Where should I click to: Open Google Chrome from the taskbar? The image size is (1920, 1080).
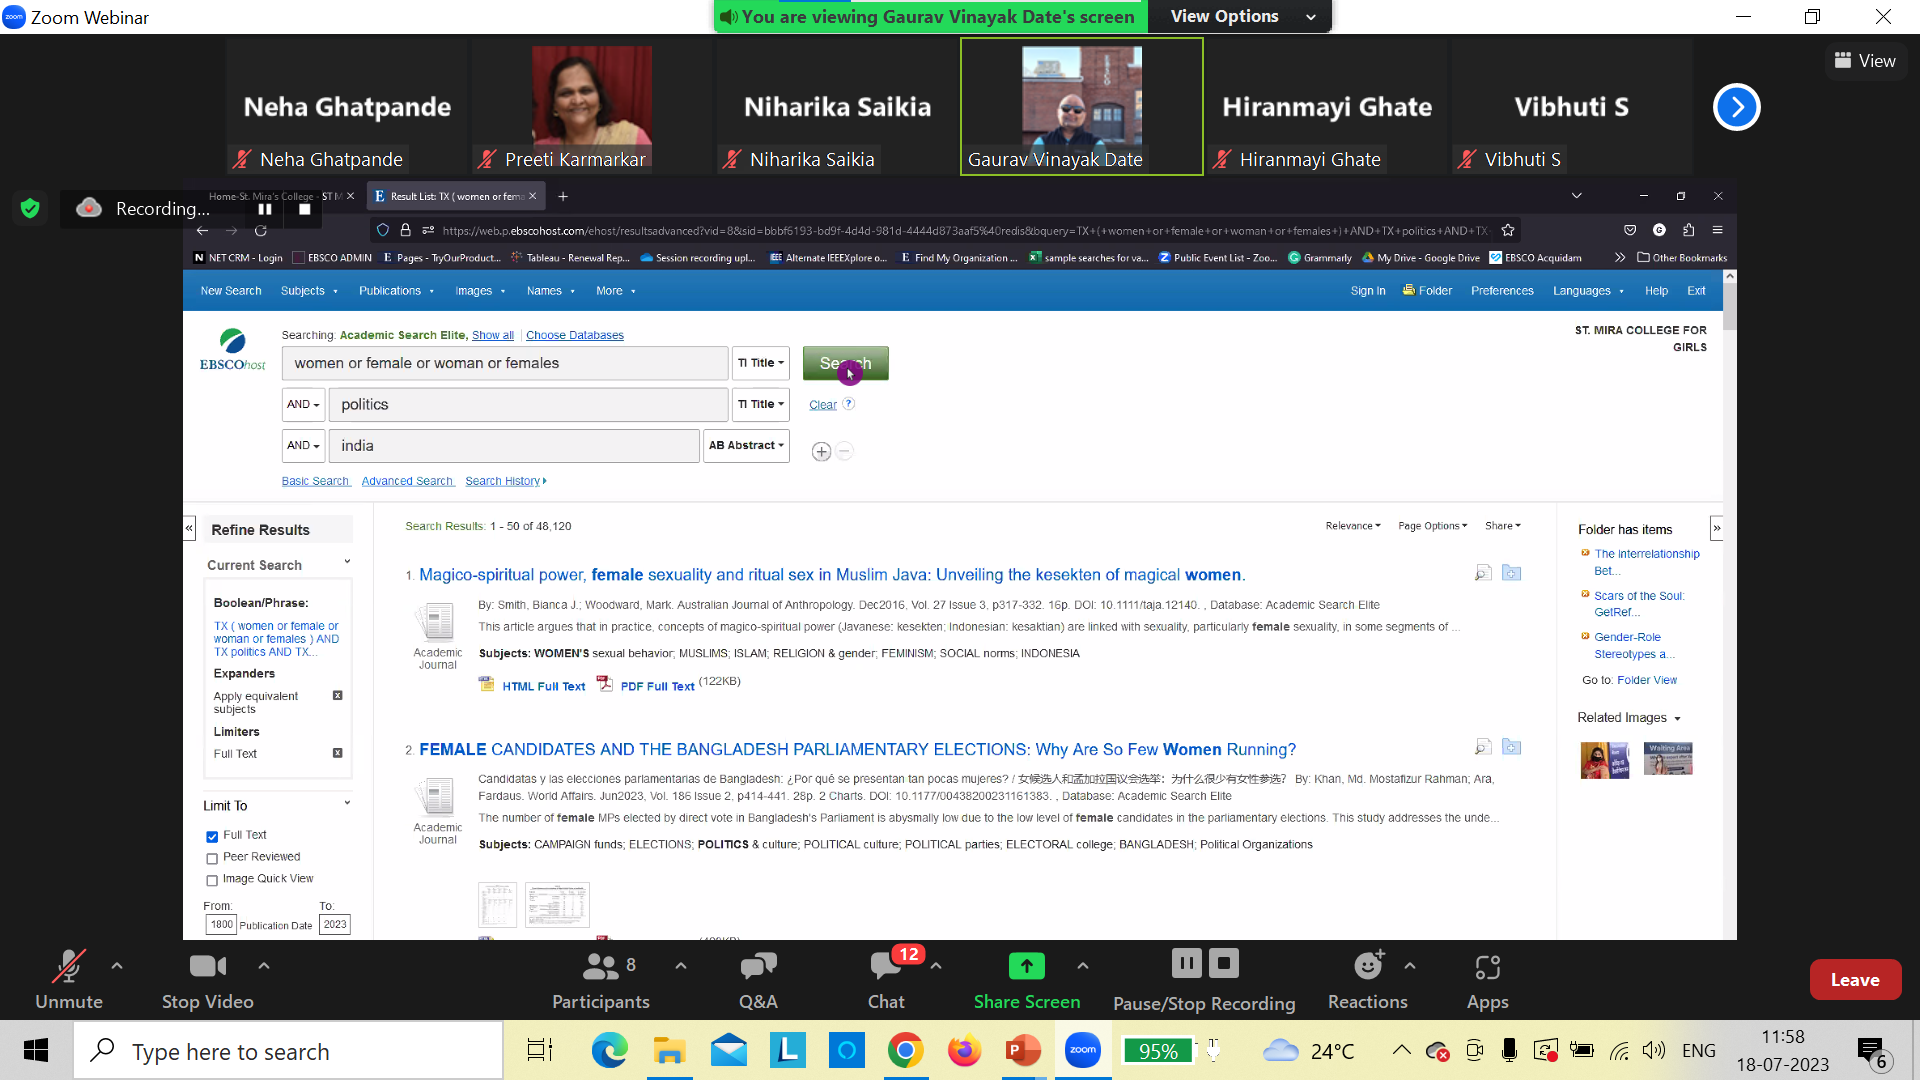pos(905,1051)
